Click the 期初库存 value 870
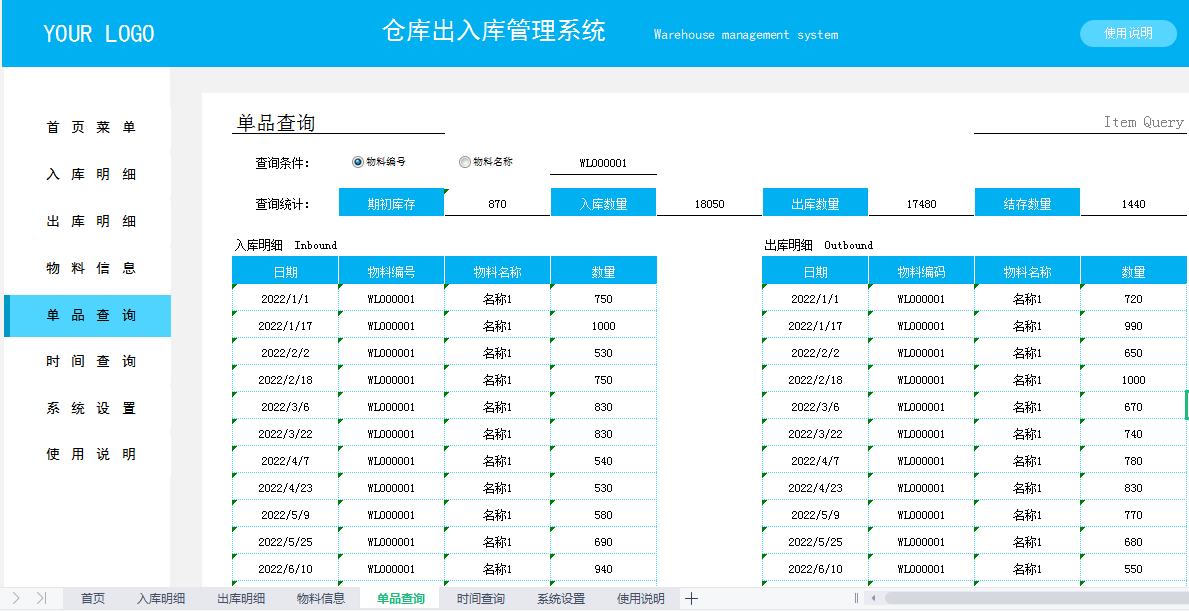 tap(497, 204)
